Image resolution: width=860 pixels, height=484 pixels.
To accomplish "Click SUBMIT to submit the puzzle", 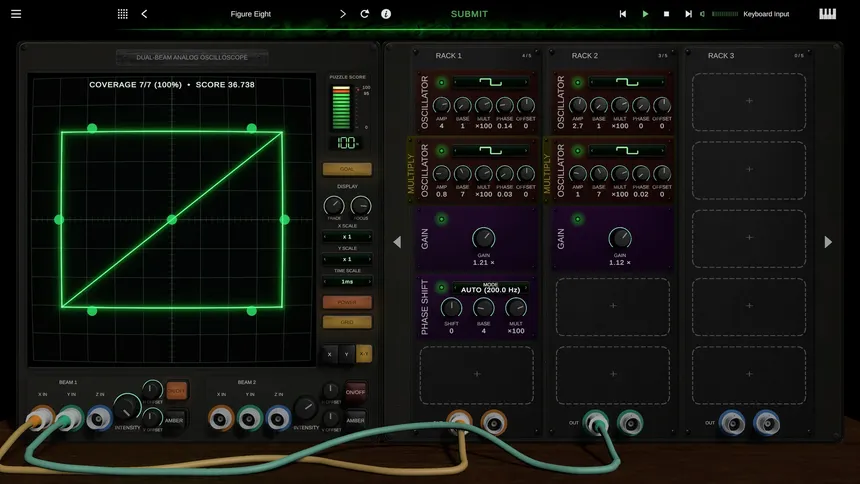I will tap(469, 14).
